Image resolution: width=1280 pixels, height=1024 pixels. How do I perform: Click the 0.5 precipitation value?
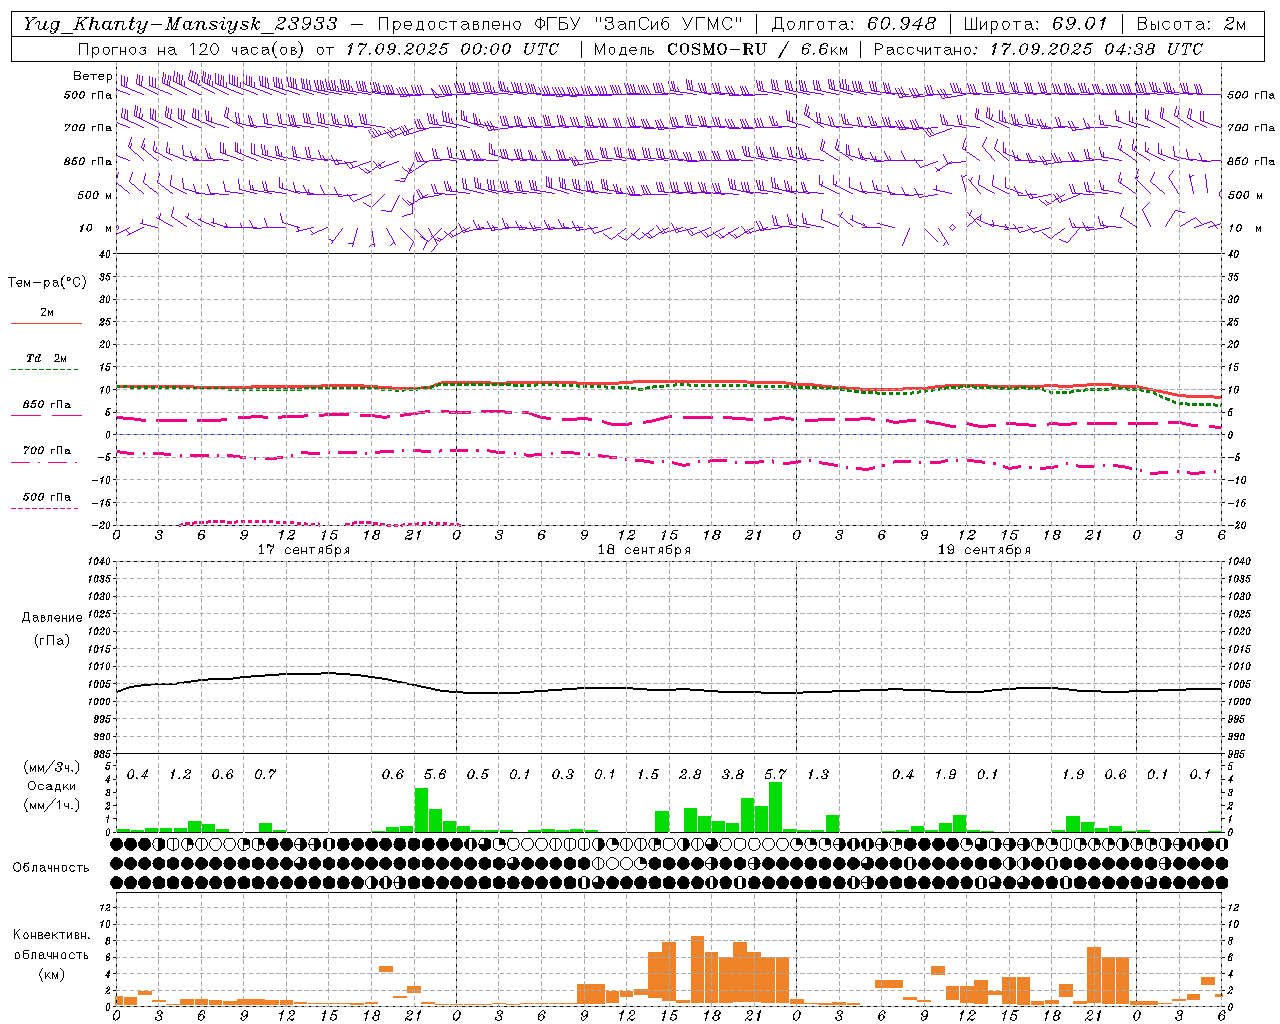click(478, 775)
